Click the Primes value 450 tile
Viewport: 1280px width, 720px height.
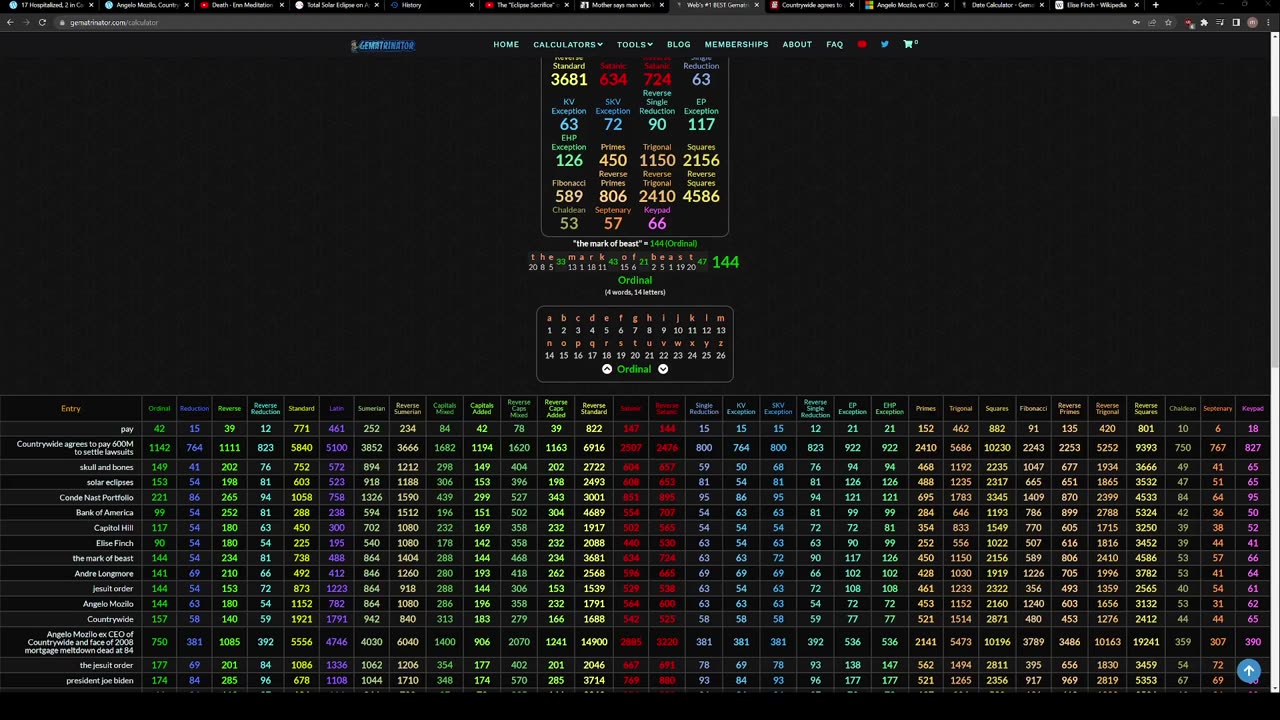[613, 160]
